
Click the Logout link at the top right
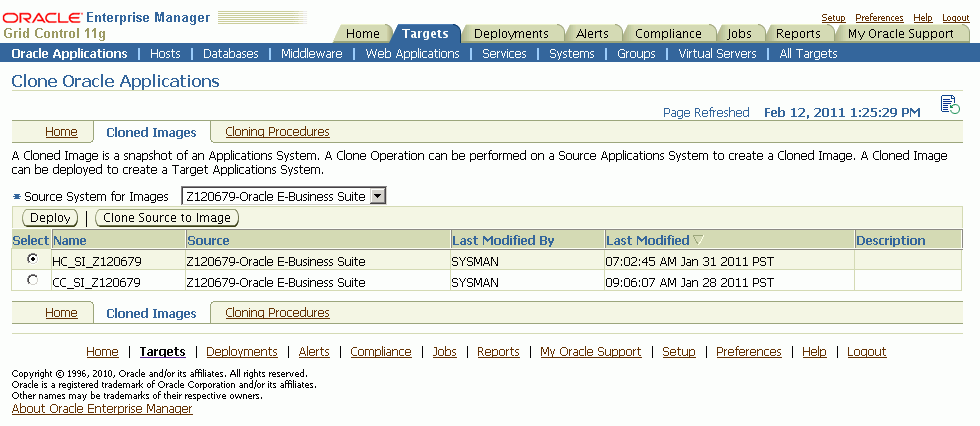tap(956, 18)
